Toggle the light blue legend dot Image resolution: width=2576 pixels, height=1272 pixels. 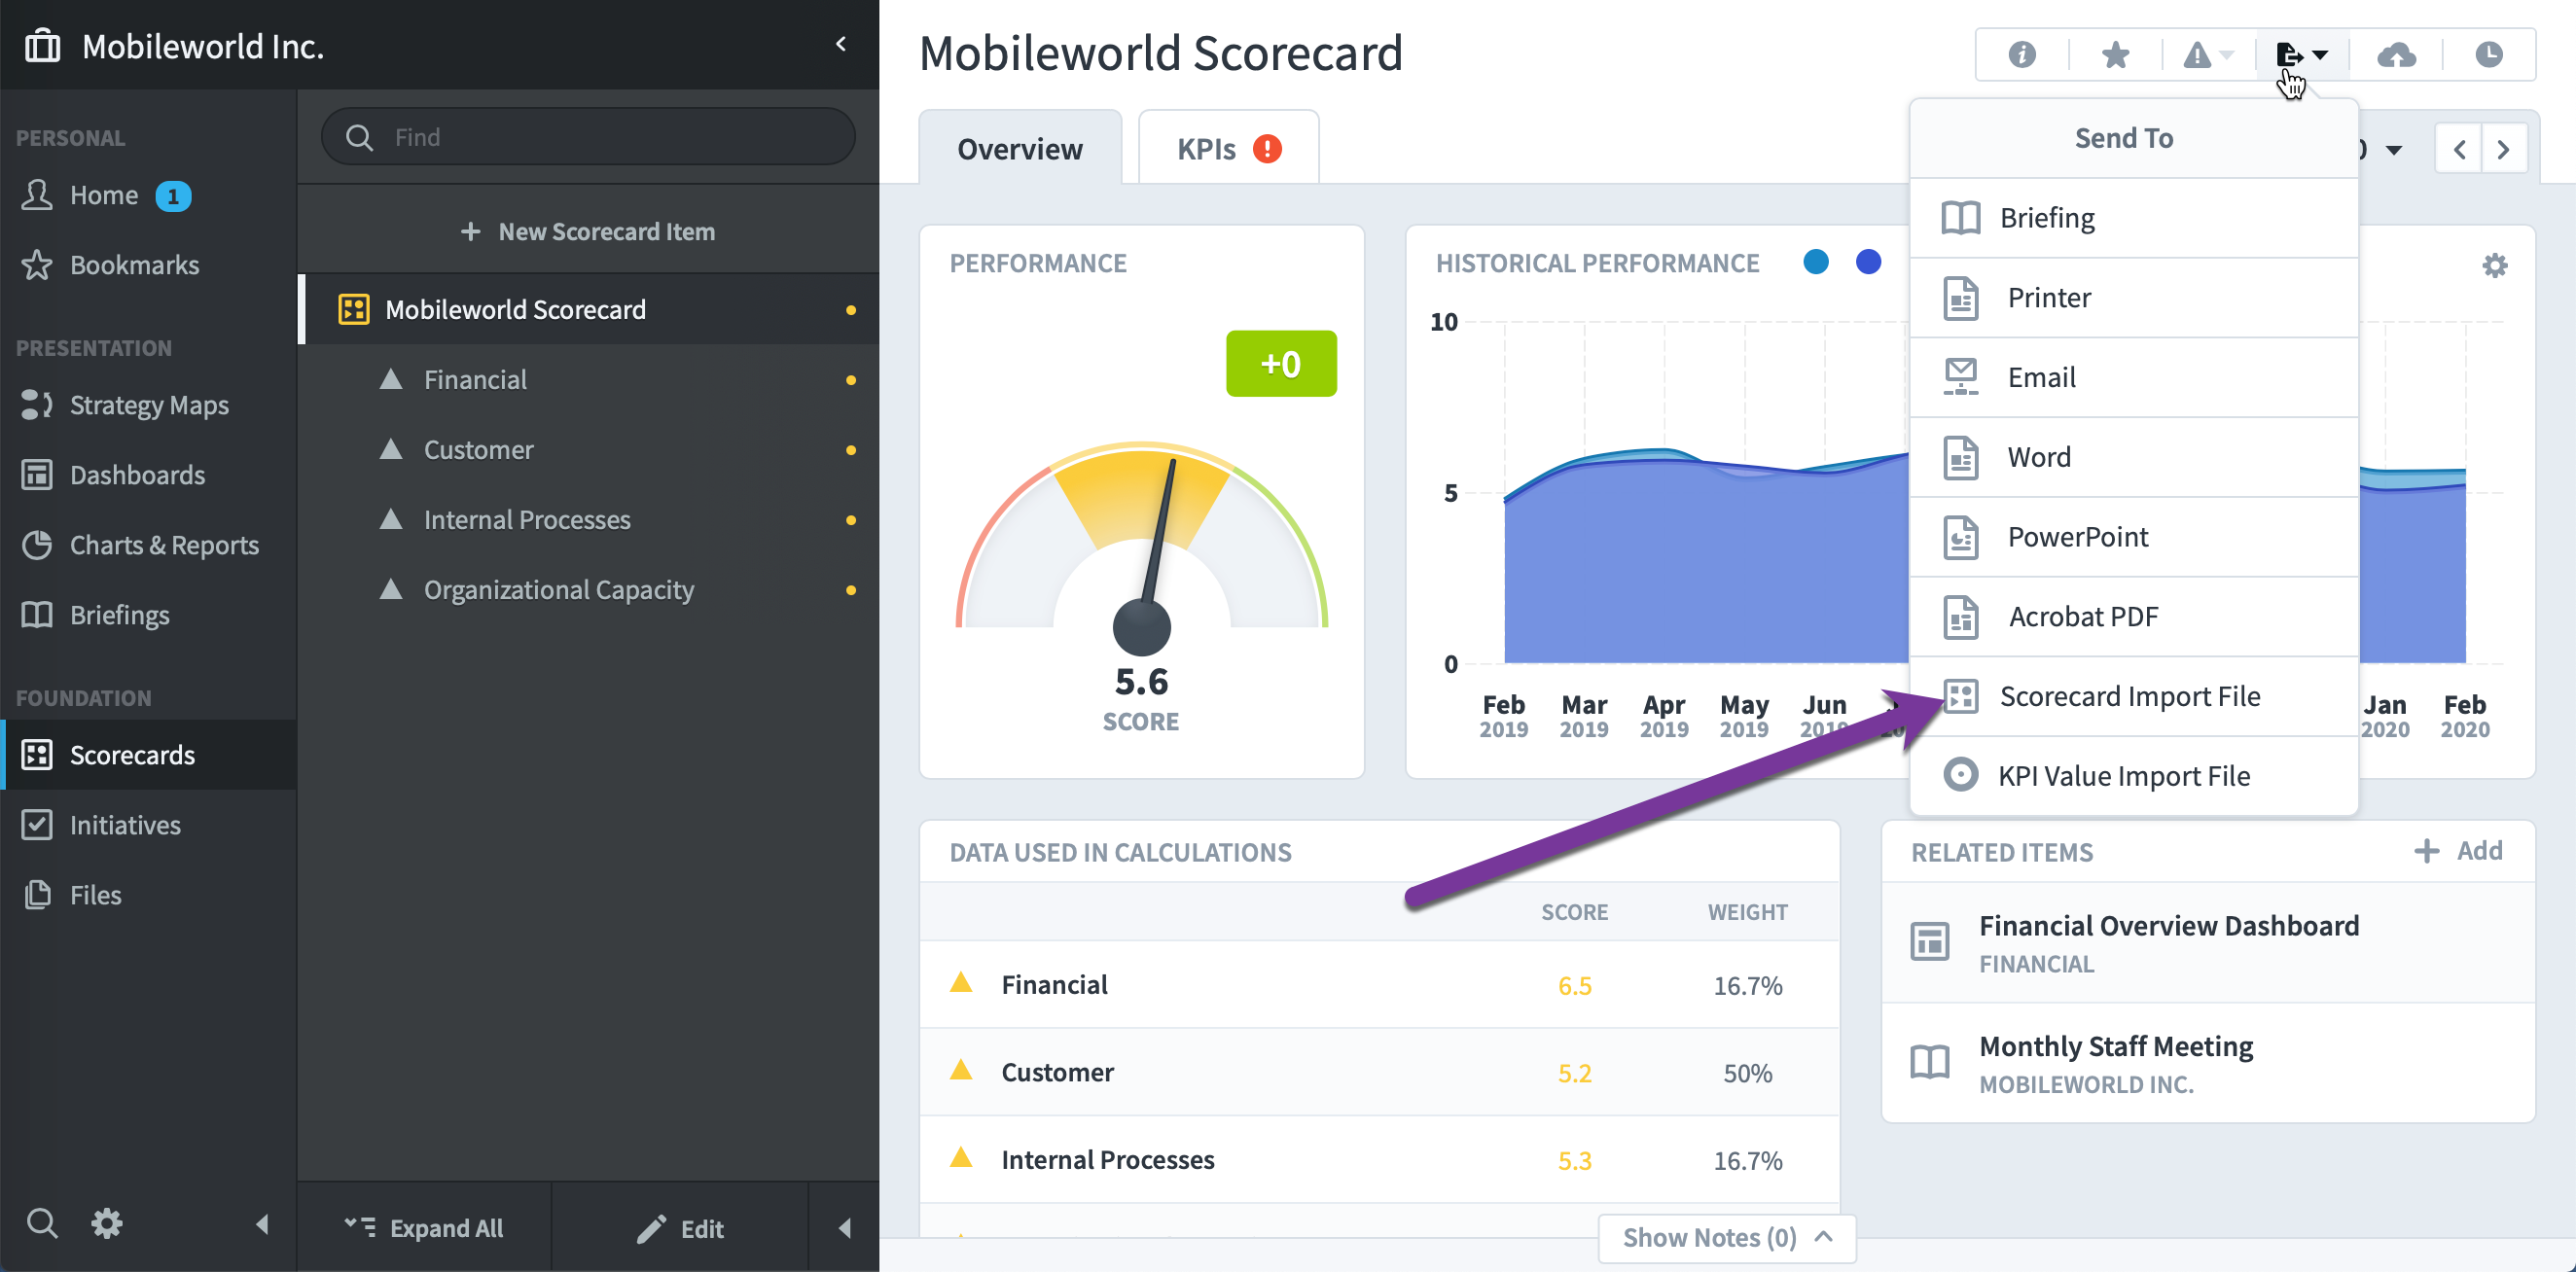point(1816,262)
